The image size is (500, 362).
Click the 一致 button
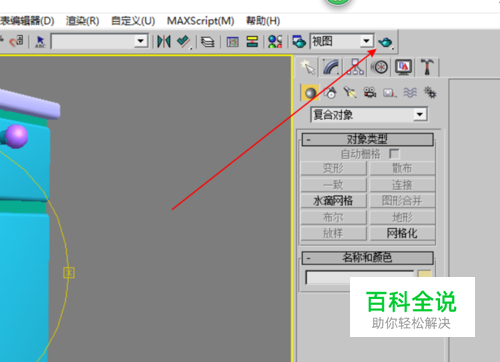click(x=333, y=185)
